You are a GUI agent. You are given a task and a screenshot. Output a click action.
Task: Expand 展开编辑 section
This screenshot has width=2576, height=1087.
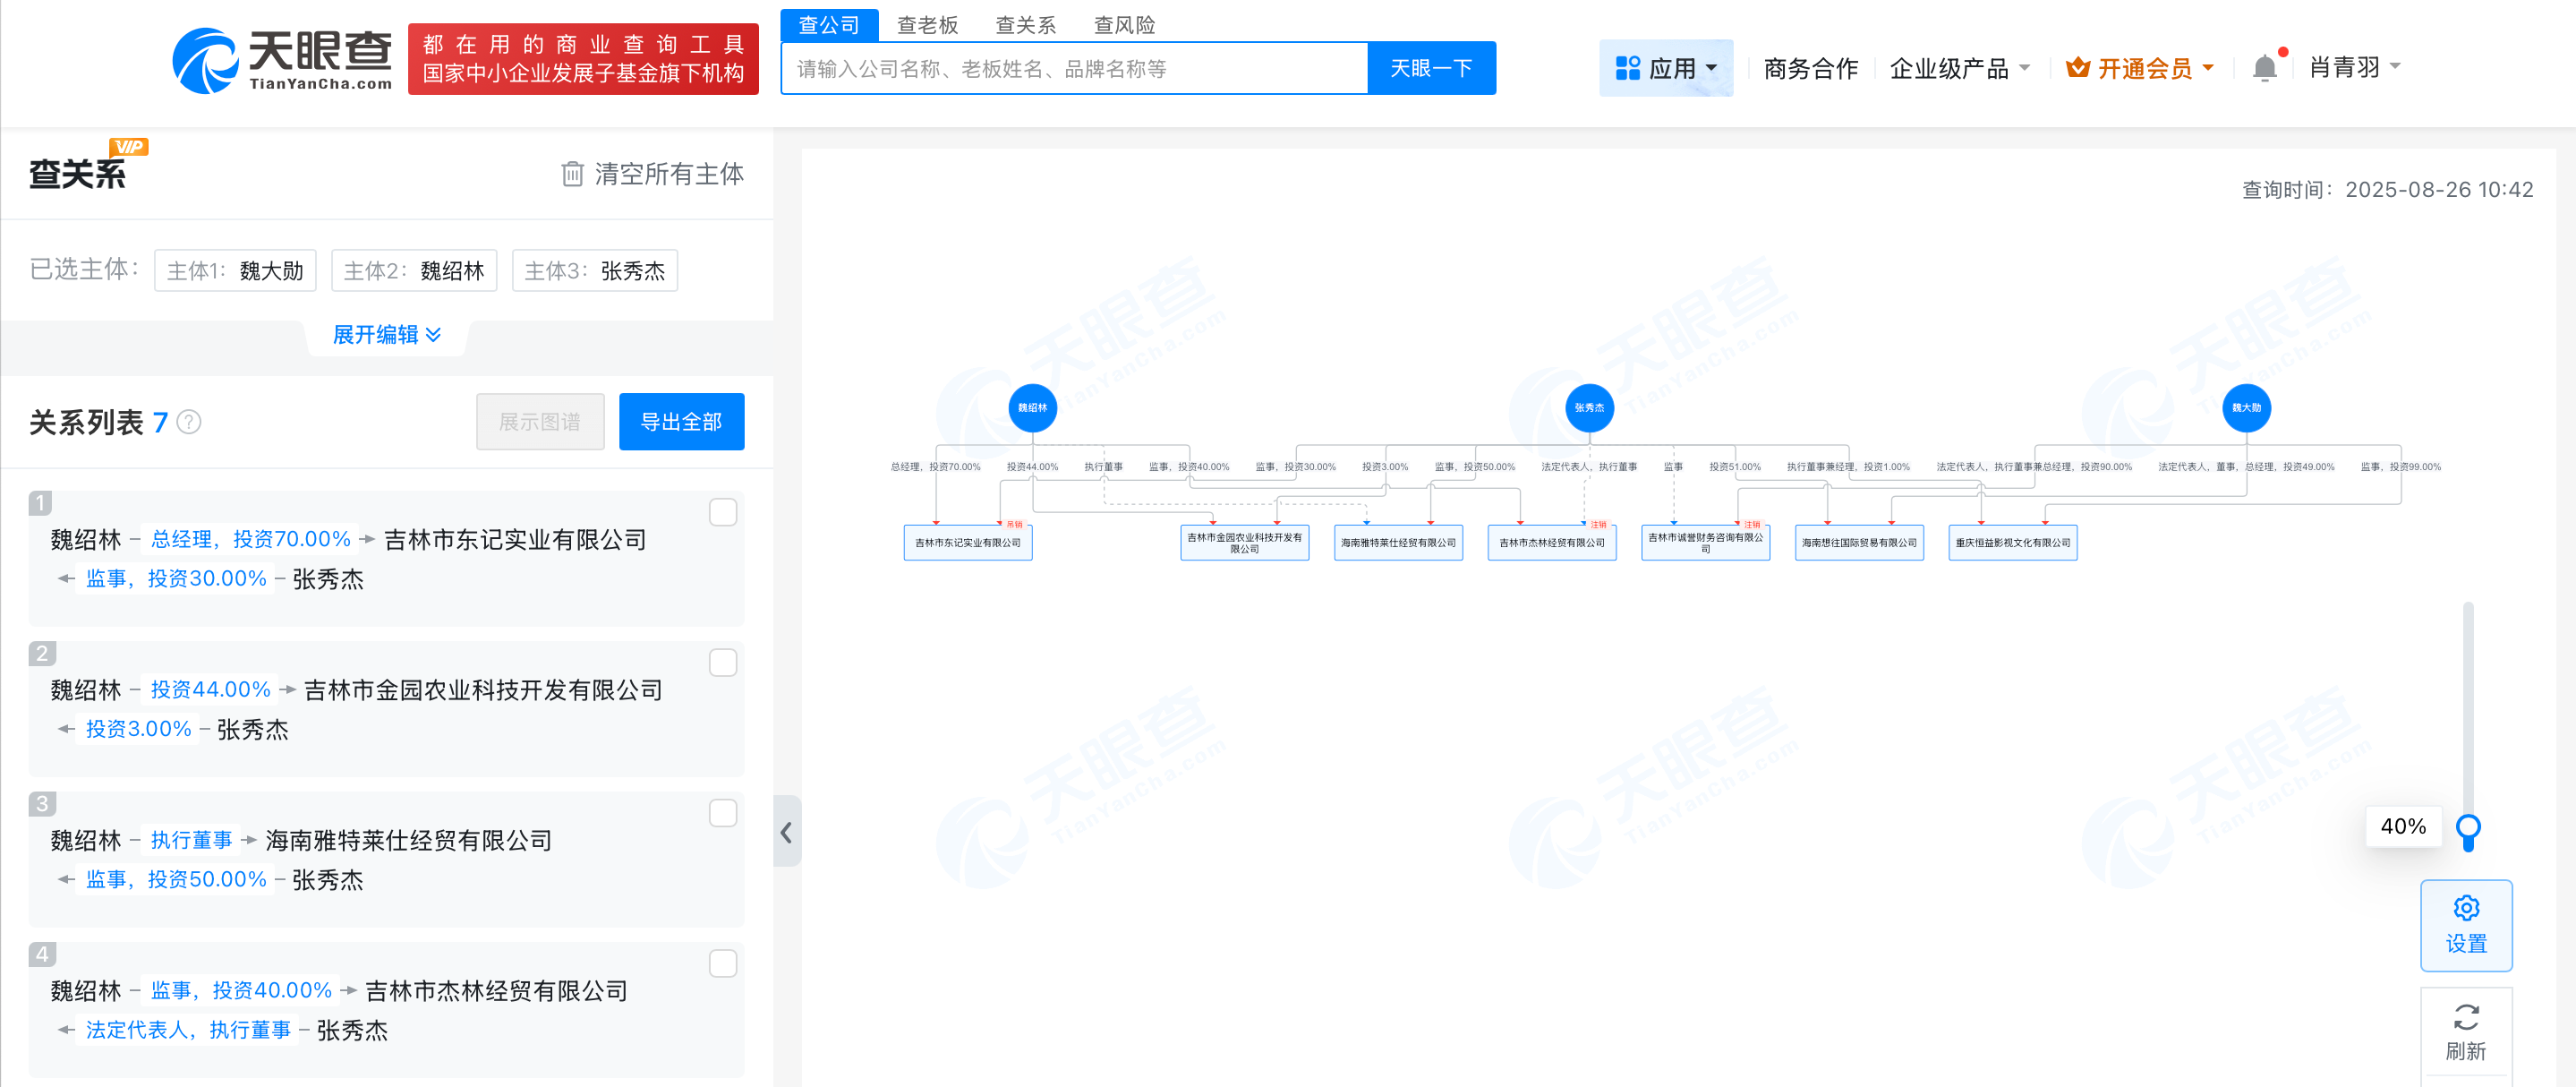(385, 334)
